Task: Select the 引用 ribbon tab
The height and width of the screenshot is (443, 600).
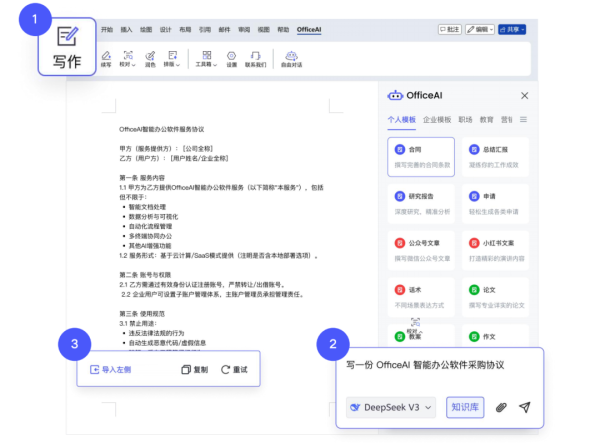Action: [x=205, y=29]
